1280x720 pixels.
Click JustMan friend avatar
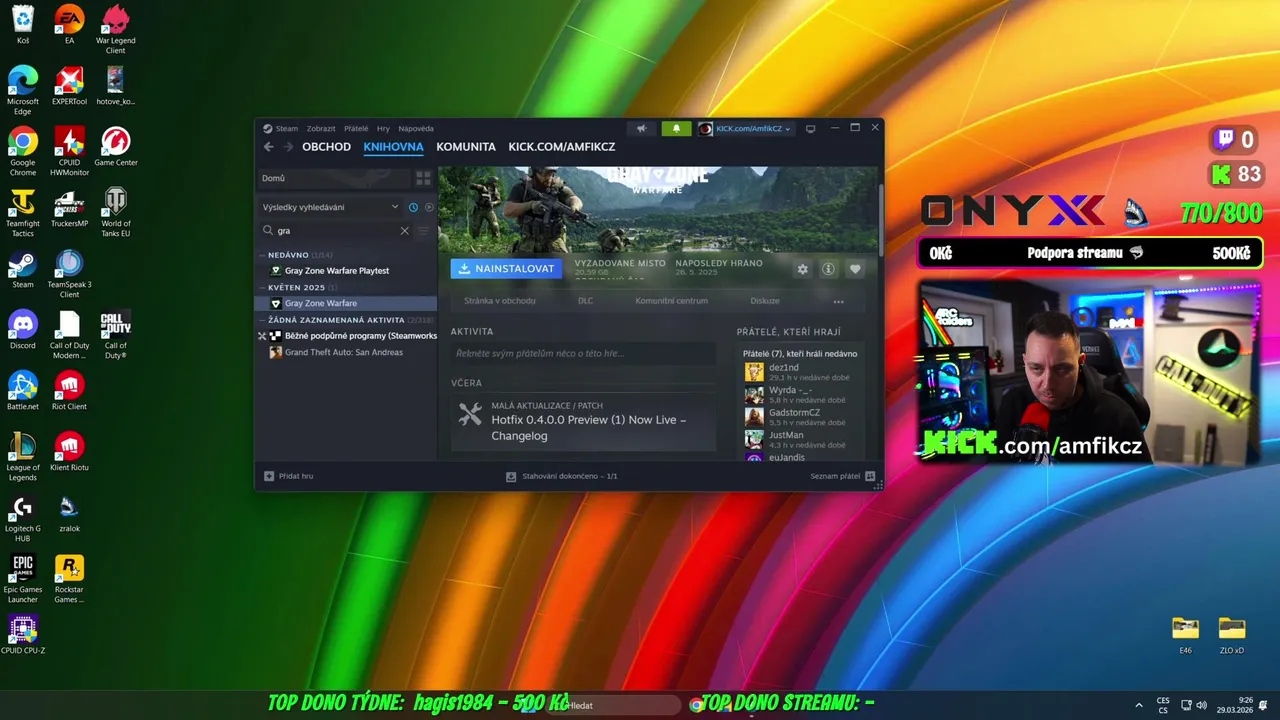[754, 438]
